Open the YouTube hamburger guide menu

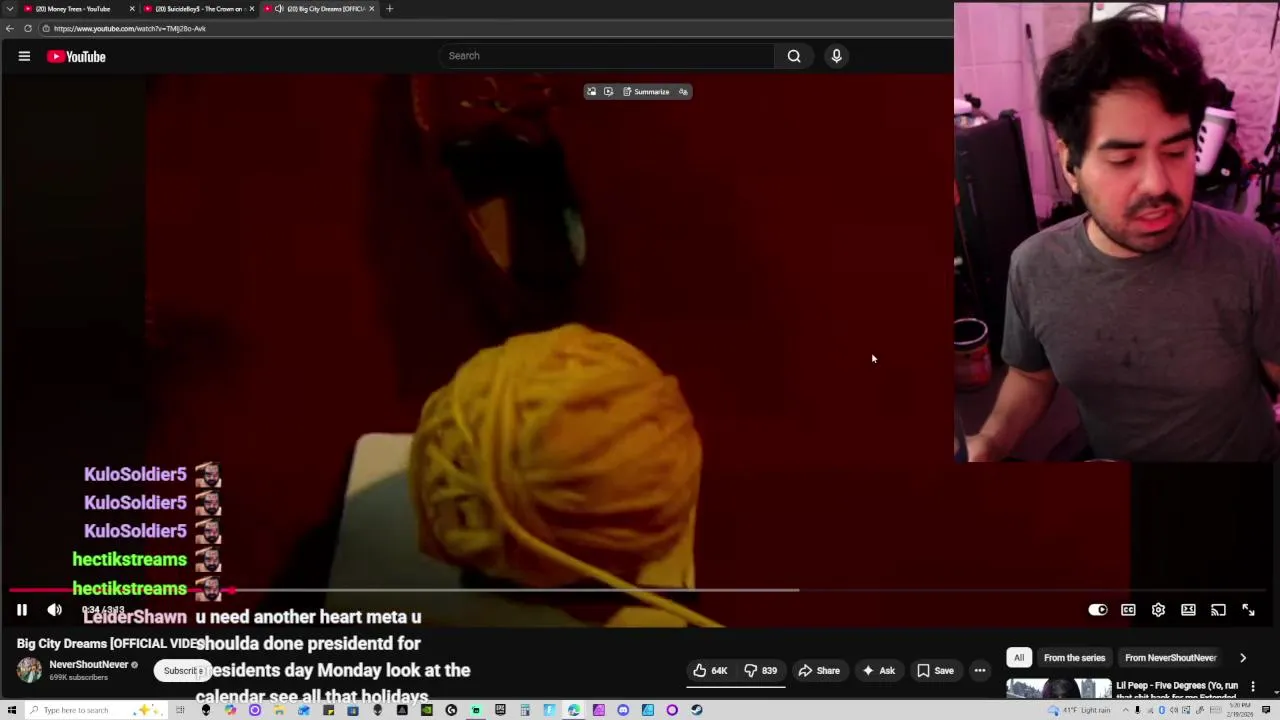pos(24,56)
